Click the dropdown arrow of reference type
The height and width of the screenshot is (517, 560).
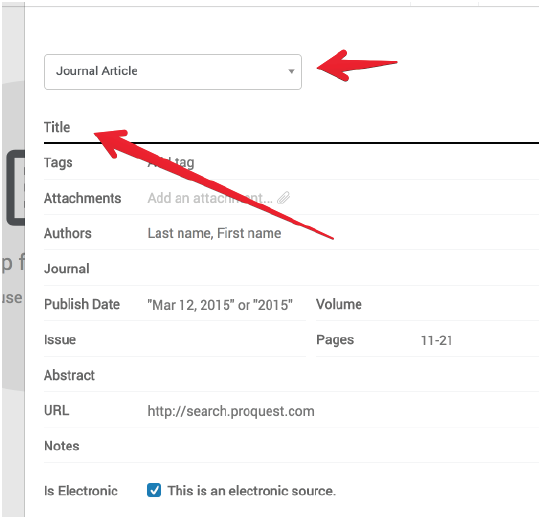point(291,71)
